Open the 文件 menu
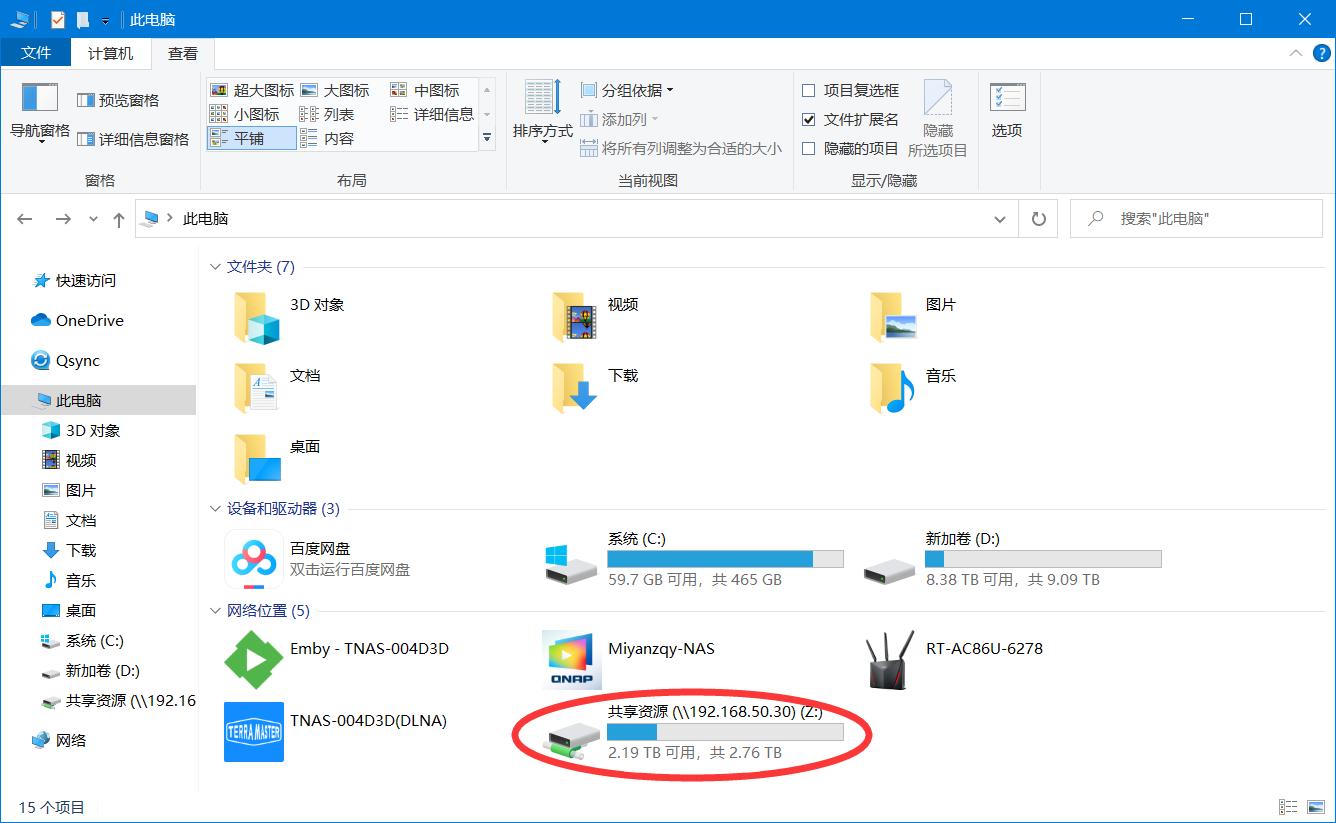The width and height of the screenshot is (1336, 823). [x=36, y=54]
